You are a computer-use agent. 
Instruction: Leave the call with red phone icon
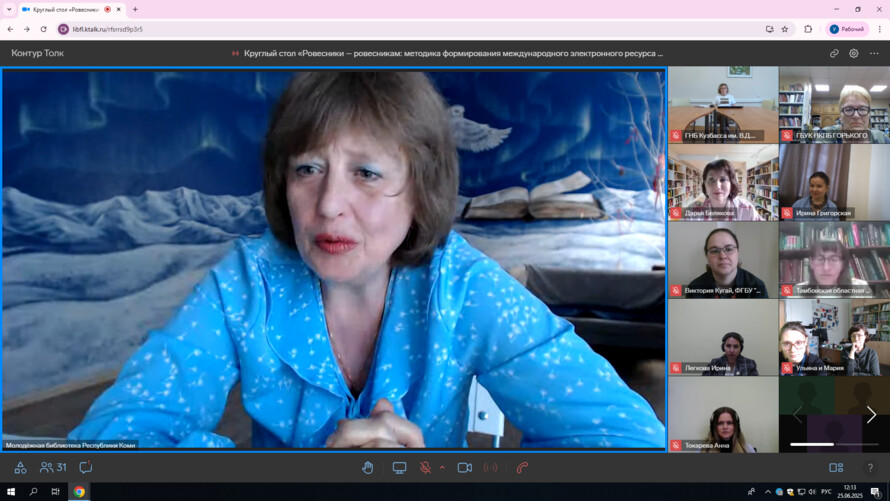522,468
